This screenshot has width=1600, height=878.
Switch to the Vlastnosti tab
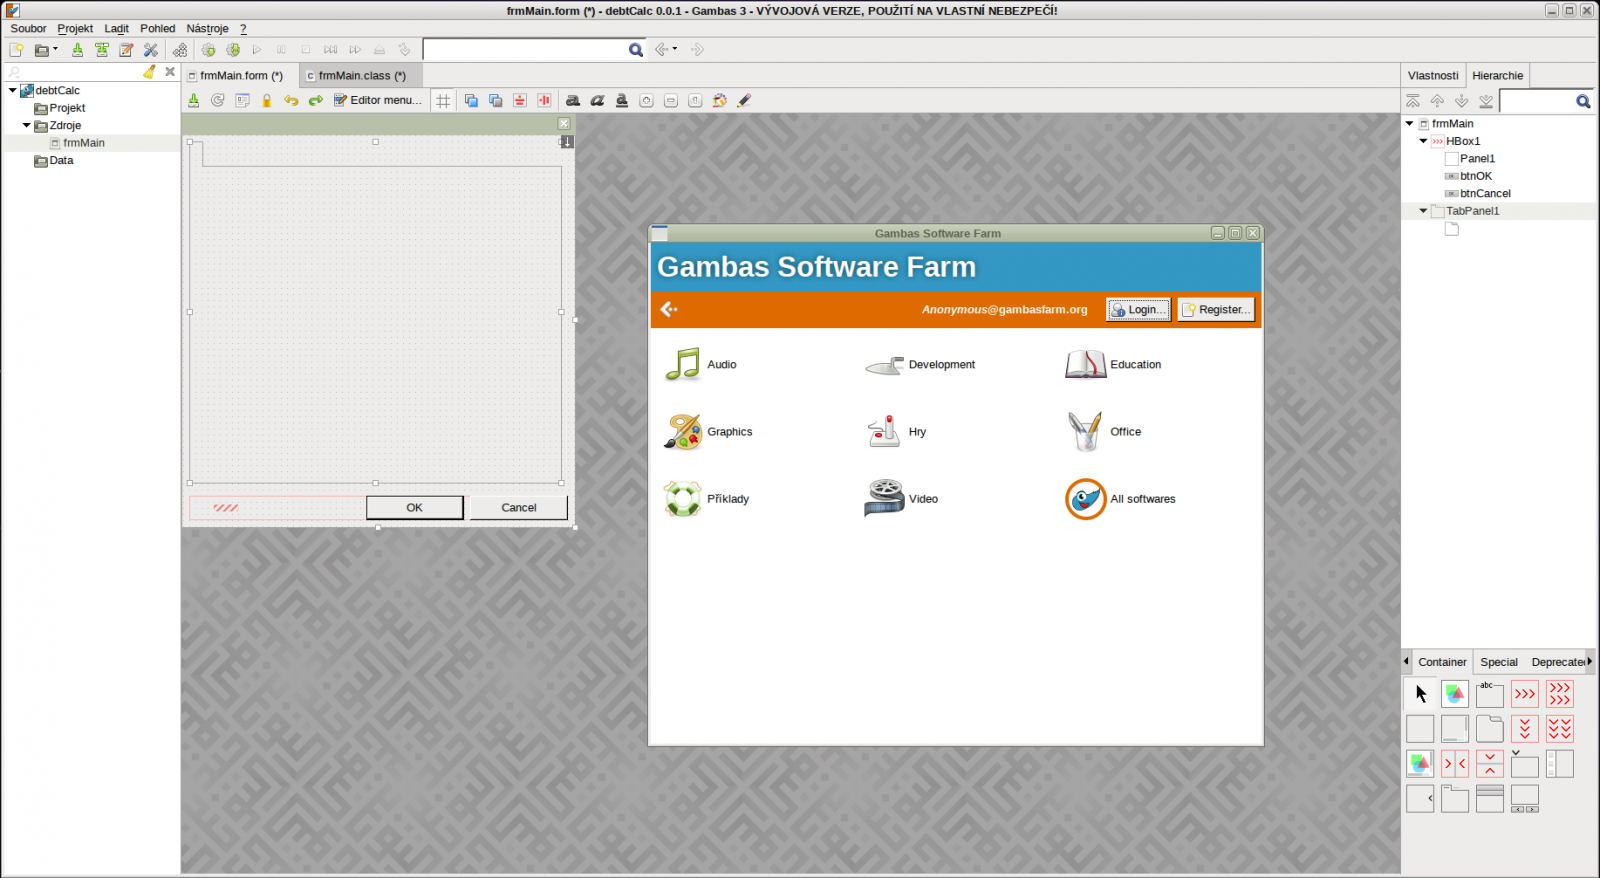(1432, 76)
